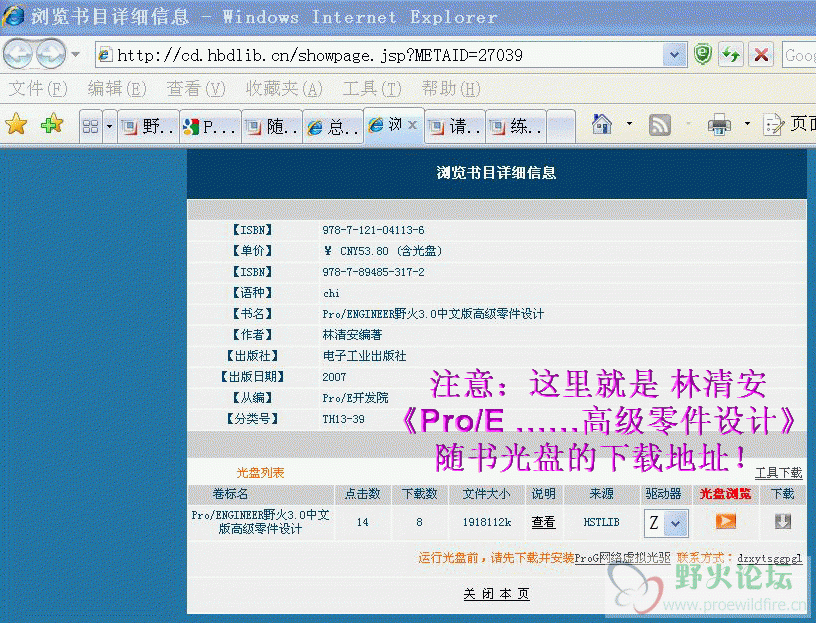This screenshot has width=816, height=623.
Task: Open the 工具(T) menu
Action: point(372,89)
